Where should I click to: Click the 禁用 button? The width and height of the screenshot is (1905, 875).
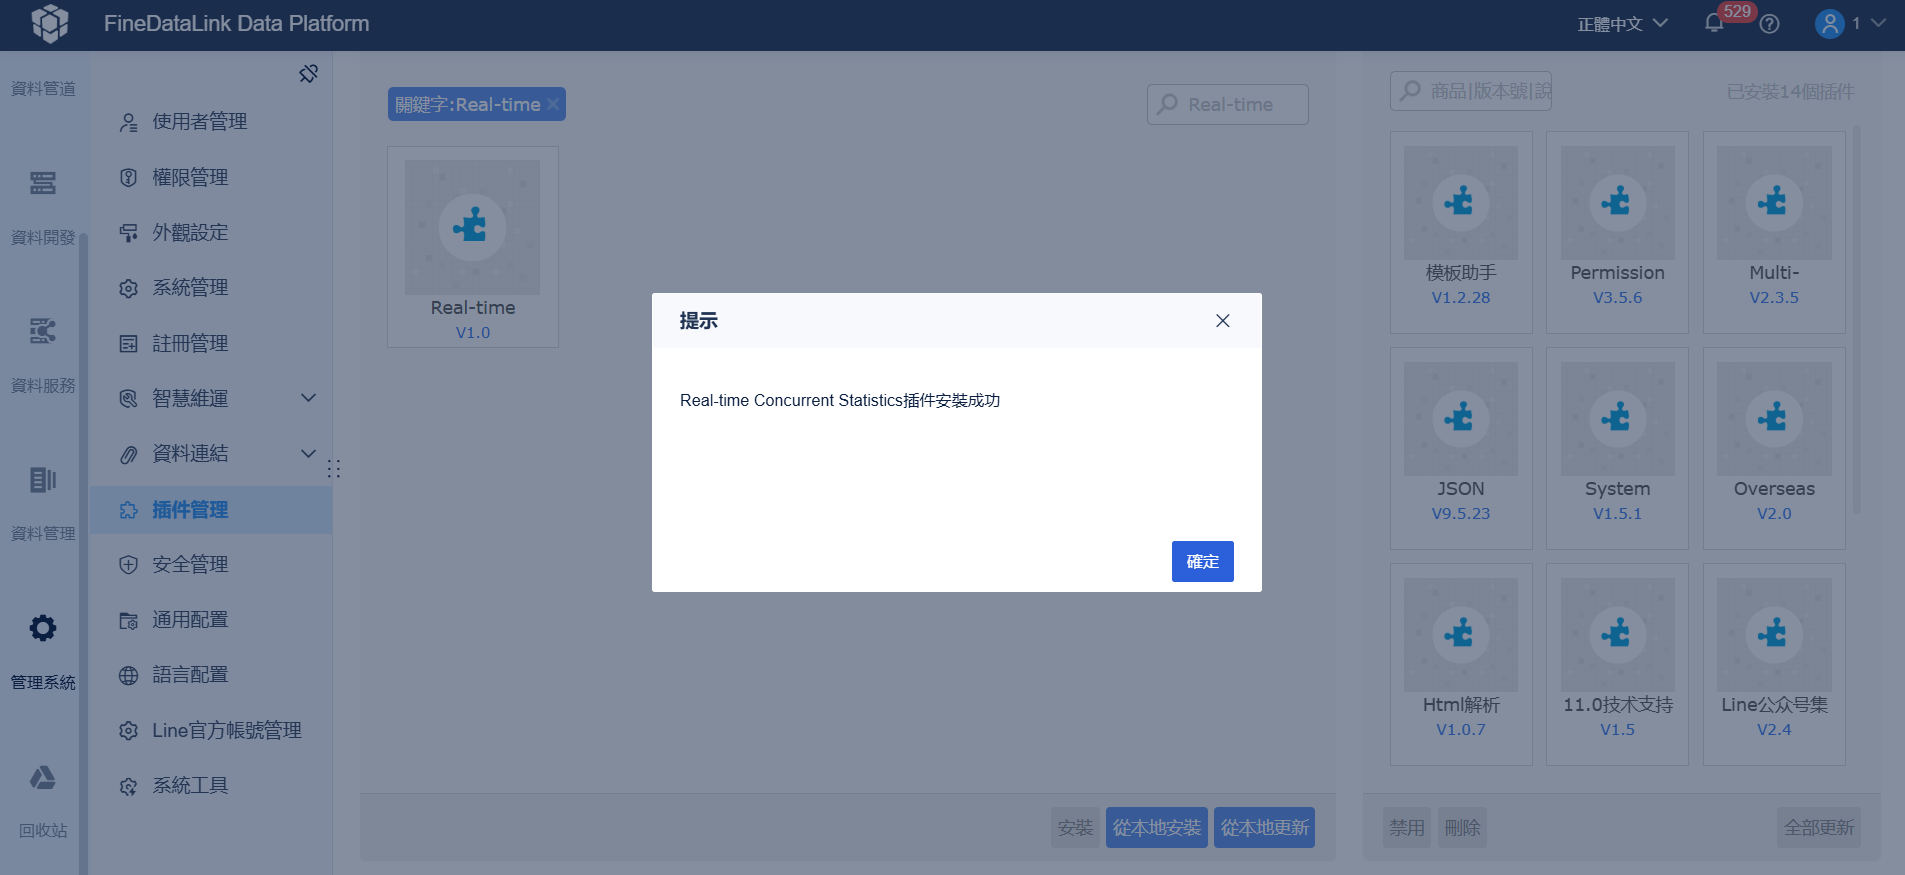tap(1406, 828)
